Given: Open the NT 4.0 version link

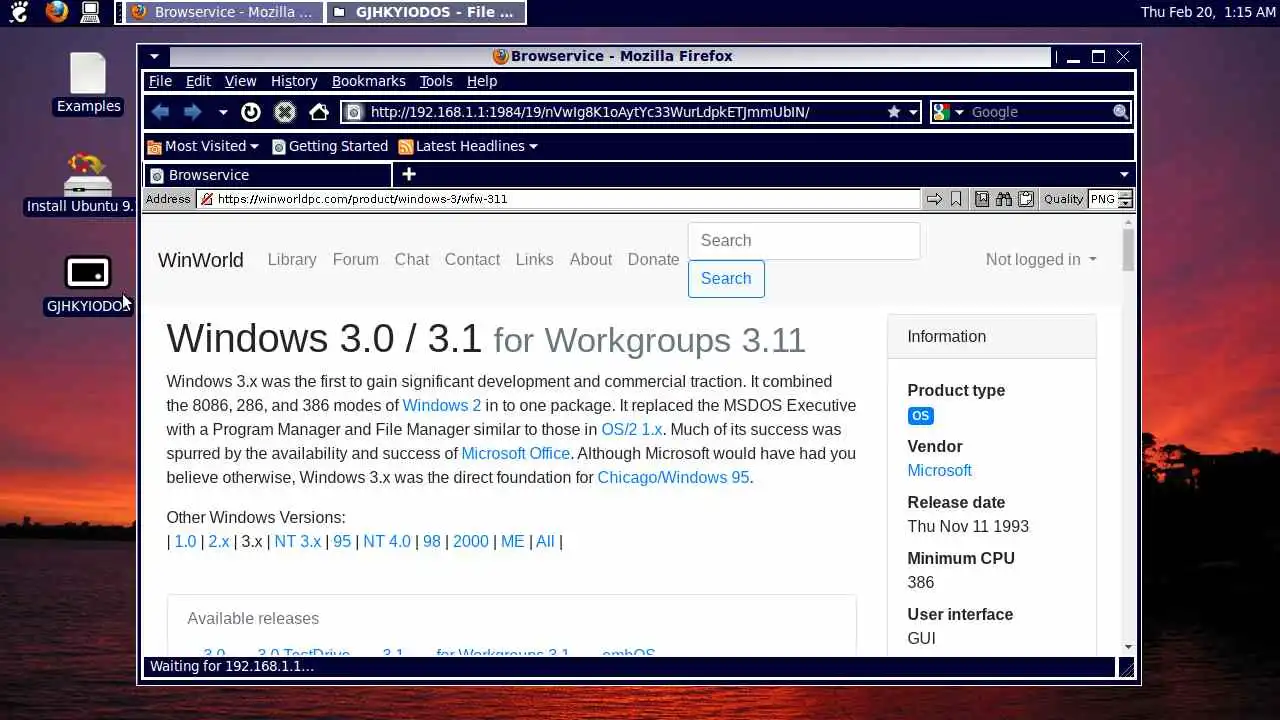Looking at the screenshot, I should pyautogui.click(x=387, y=541).
